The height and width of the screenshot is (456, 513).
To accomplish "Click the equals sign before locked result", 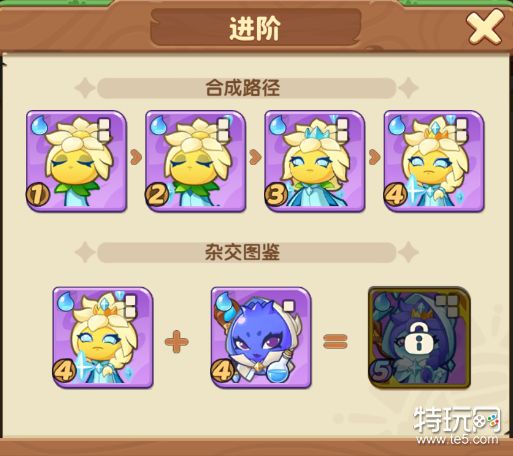I will pos(335,342).
